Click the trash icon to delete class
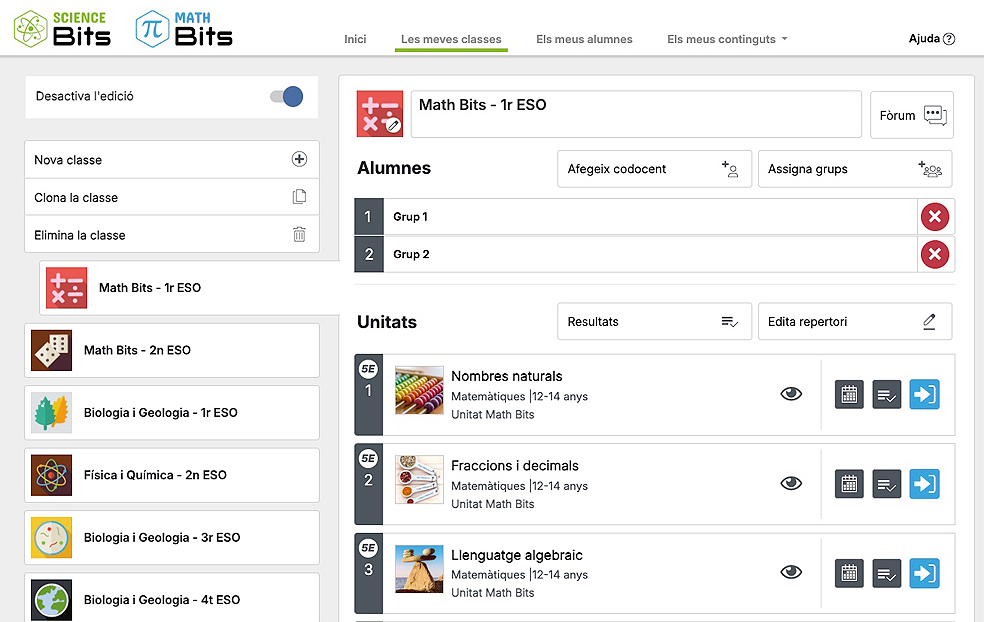 pyautogui.click(x=299, y=235)
